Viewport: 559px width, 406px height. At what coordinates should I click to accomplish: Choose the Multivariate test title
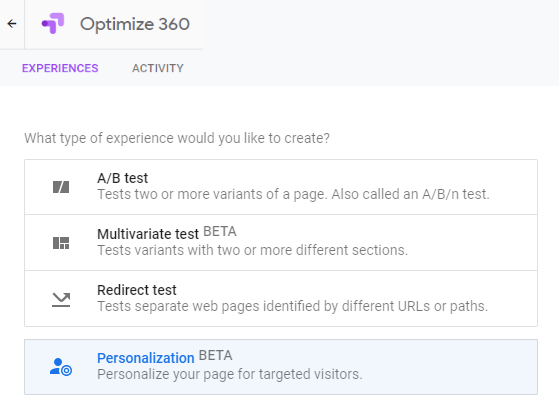(x=148, y=234)
